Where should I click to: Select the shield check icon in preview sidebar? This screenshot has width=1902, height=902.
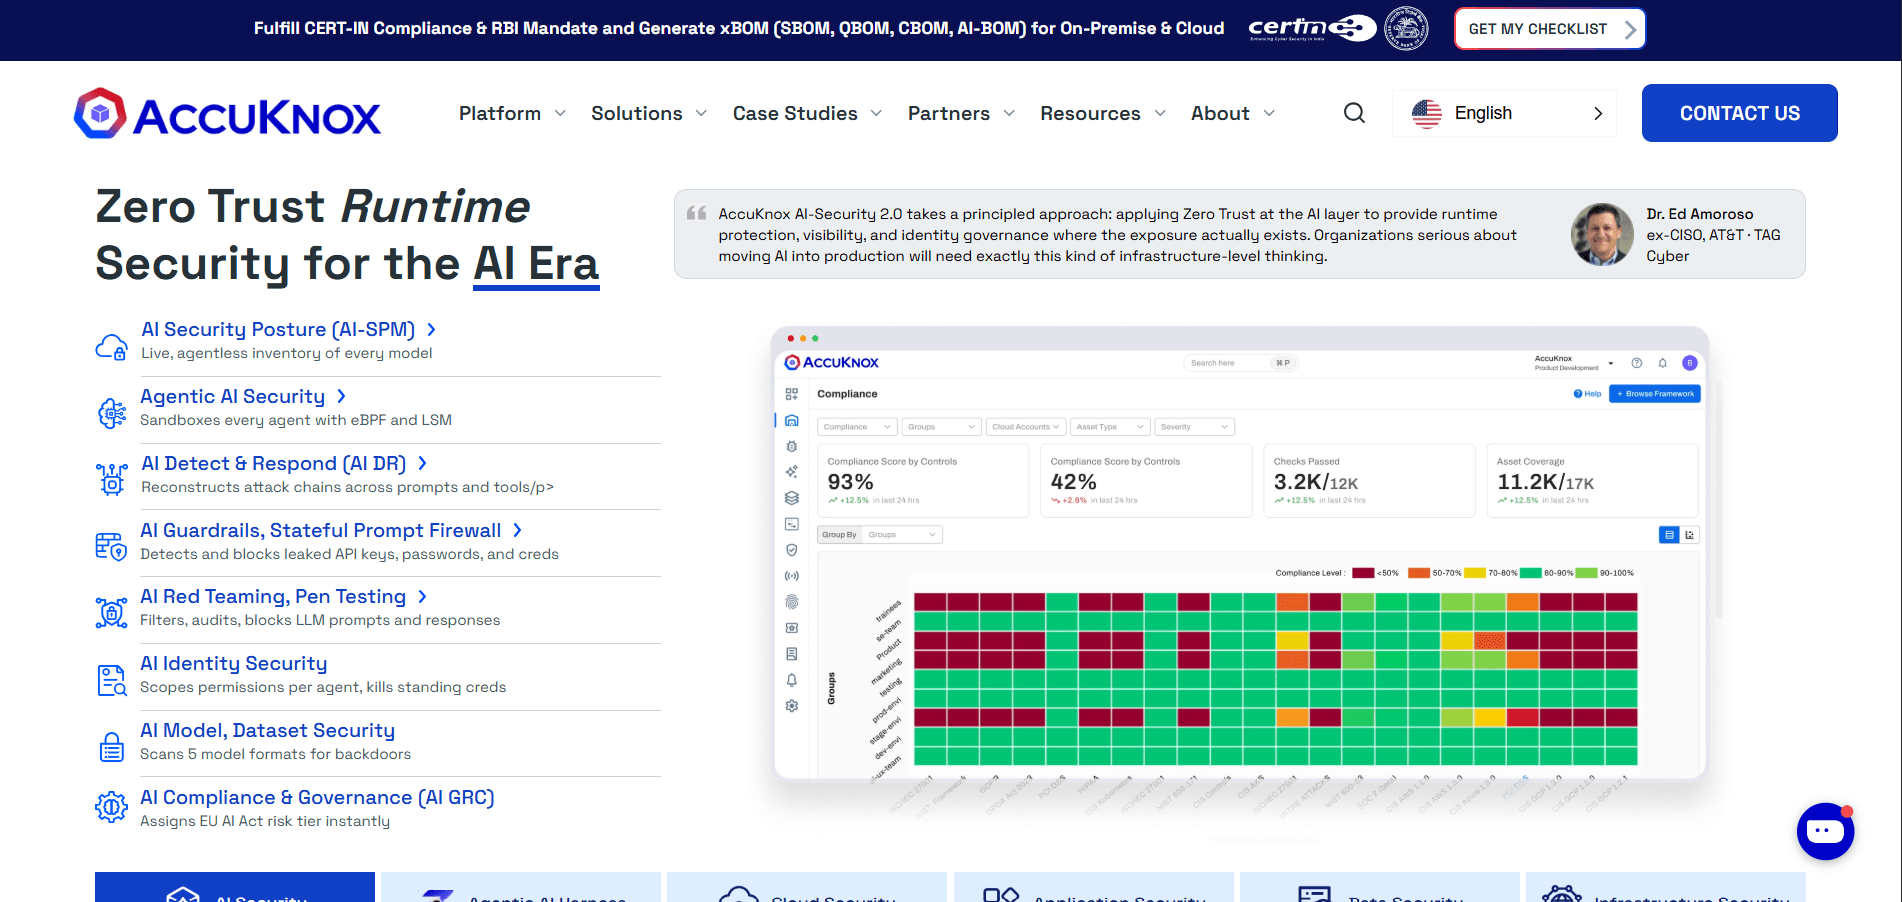(x=792, y=550)
